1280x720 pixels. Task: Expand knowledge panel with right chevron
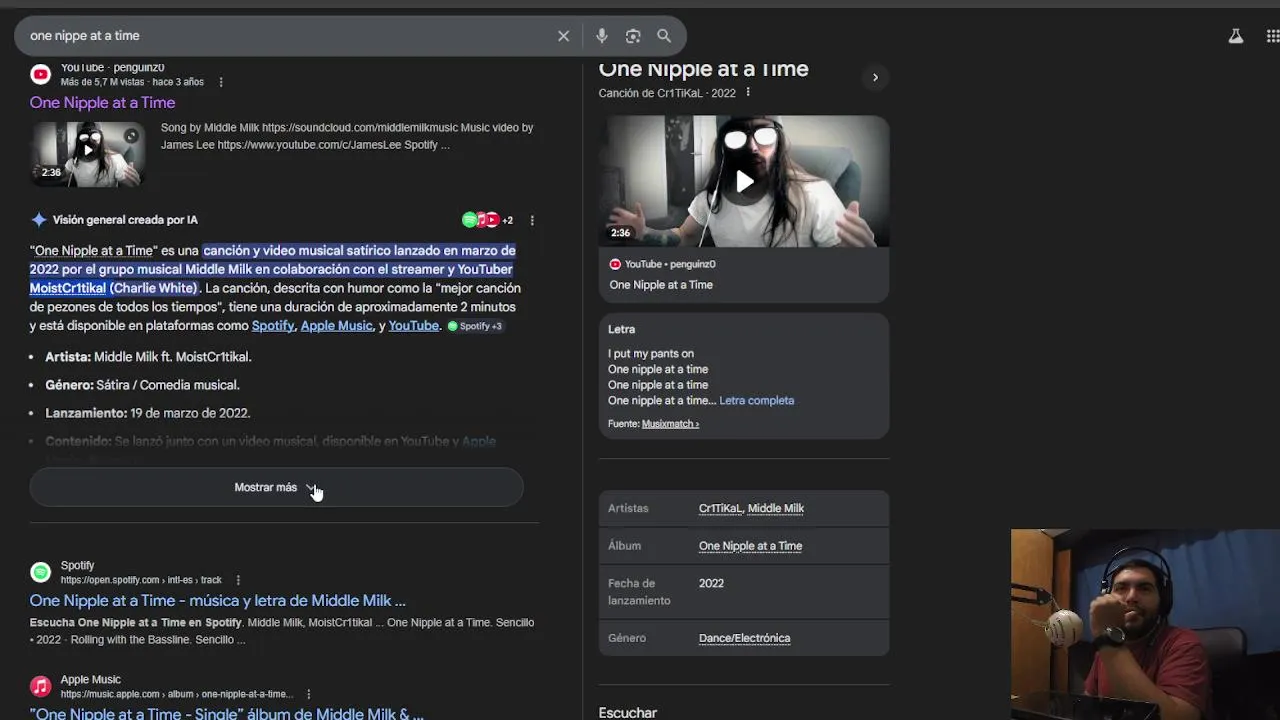pyautogui.click(x=875, y=77)
